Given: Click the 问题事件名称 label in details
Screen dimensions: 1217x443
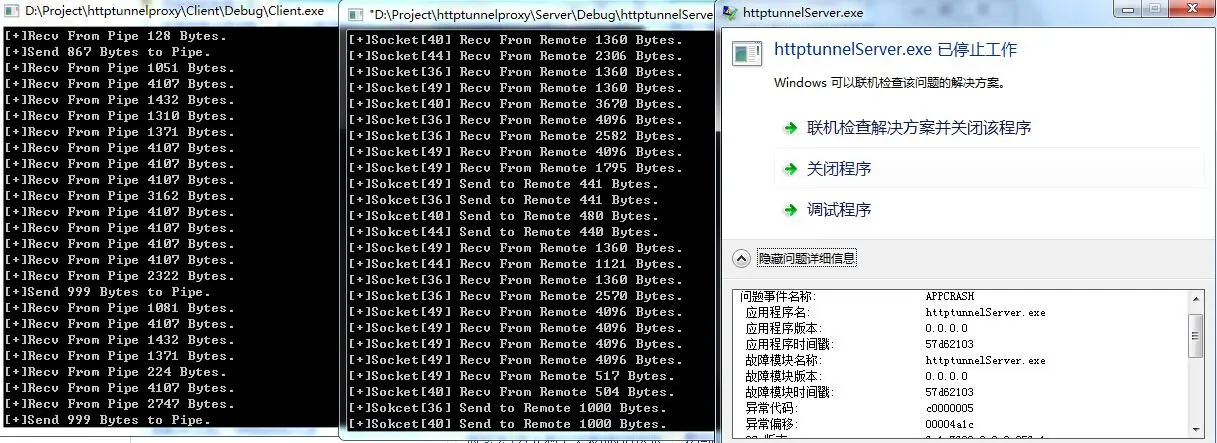Looking at the screenshot, I should (x=777, y=297).
